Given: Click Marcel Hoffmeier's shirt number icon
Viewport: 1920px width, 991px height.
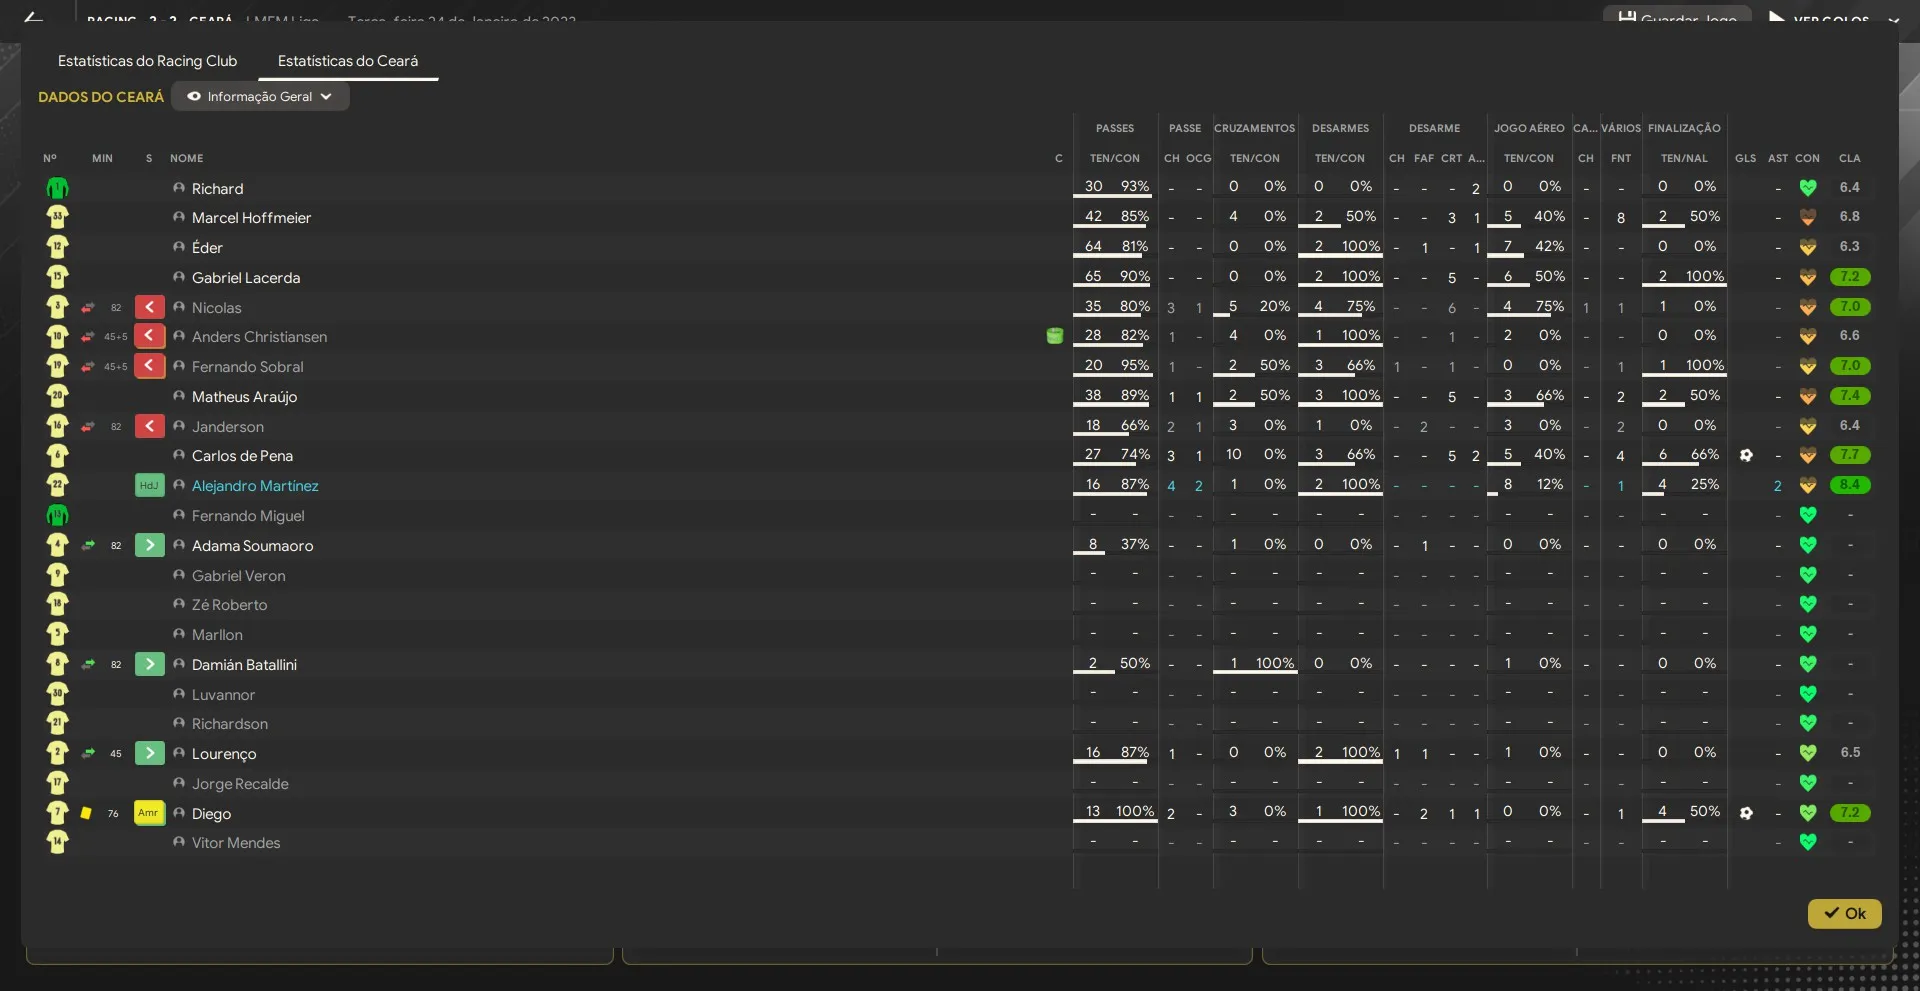Looking at the screenshot, I should pos(57,217).
